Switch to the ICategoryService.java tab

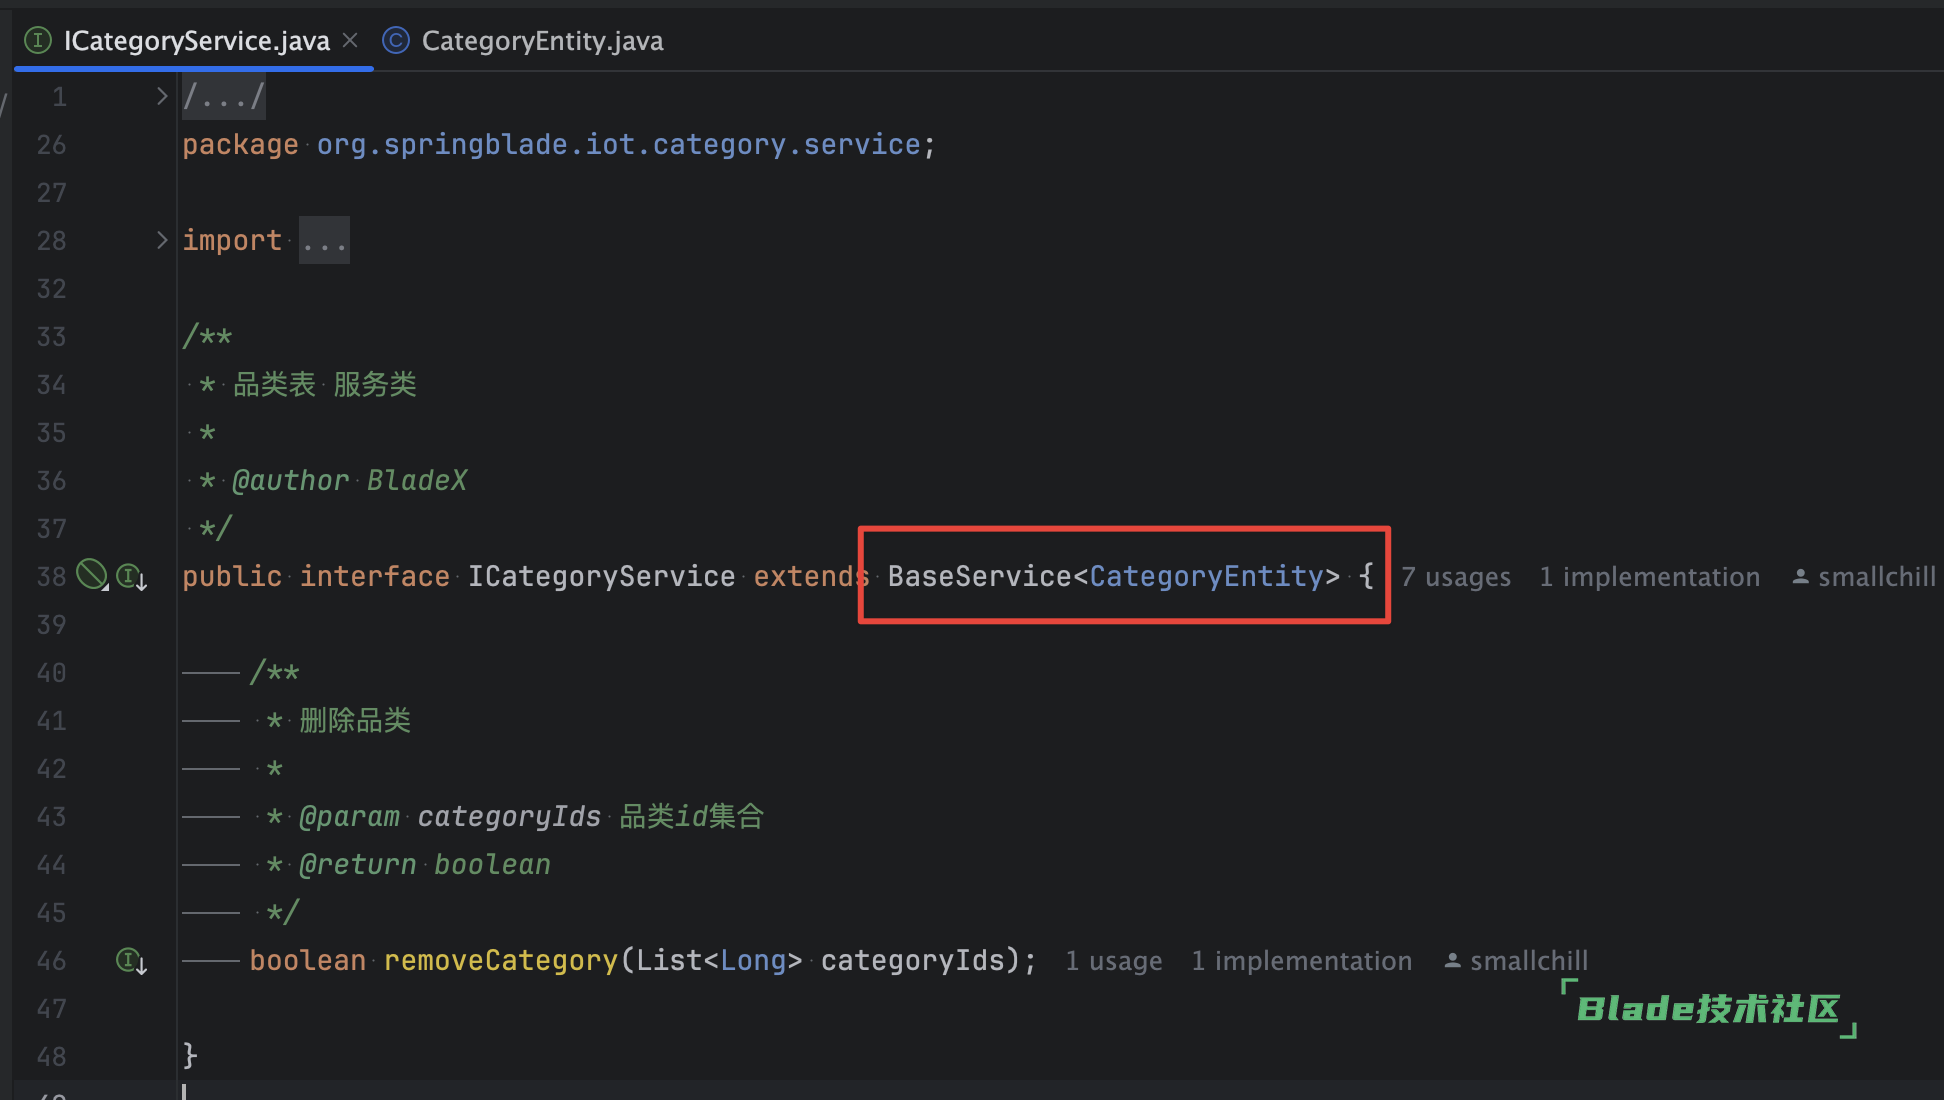tap(196, 41)
